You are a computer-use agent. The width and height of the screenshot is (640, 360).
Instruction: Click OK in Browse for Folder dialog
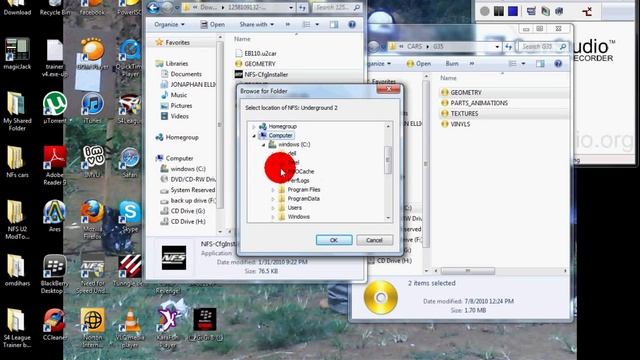334,240
